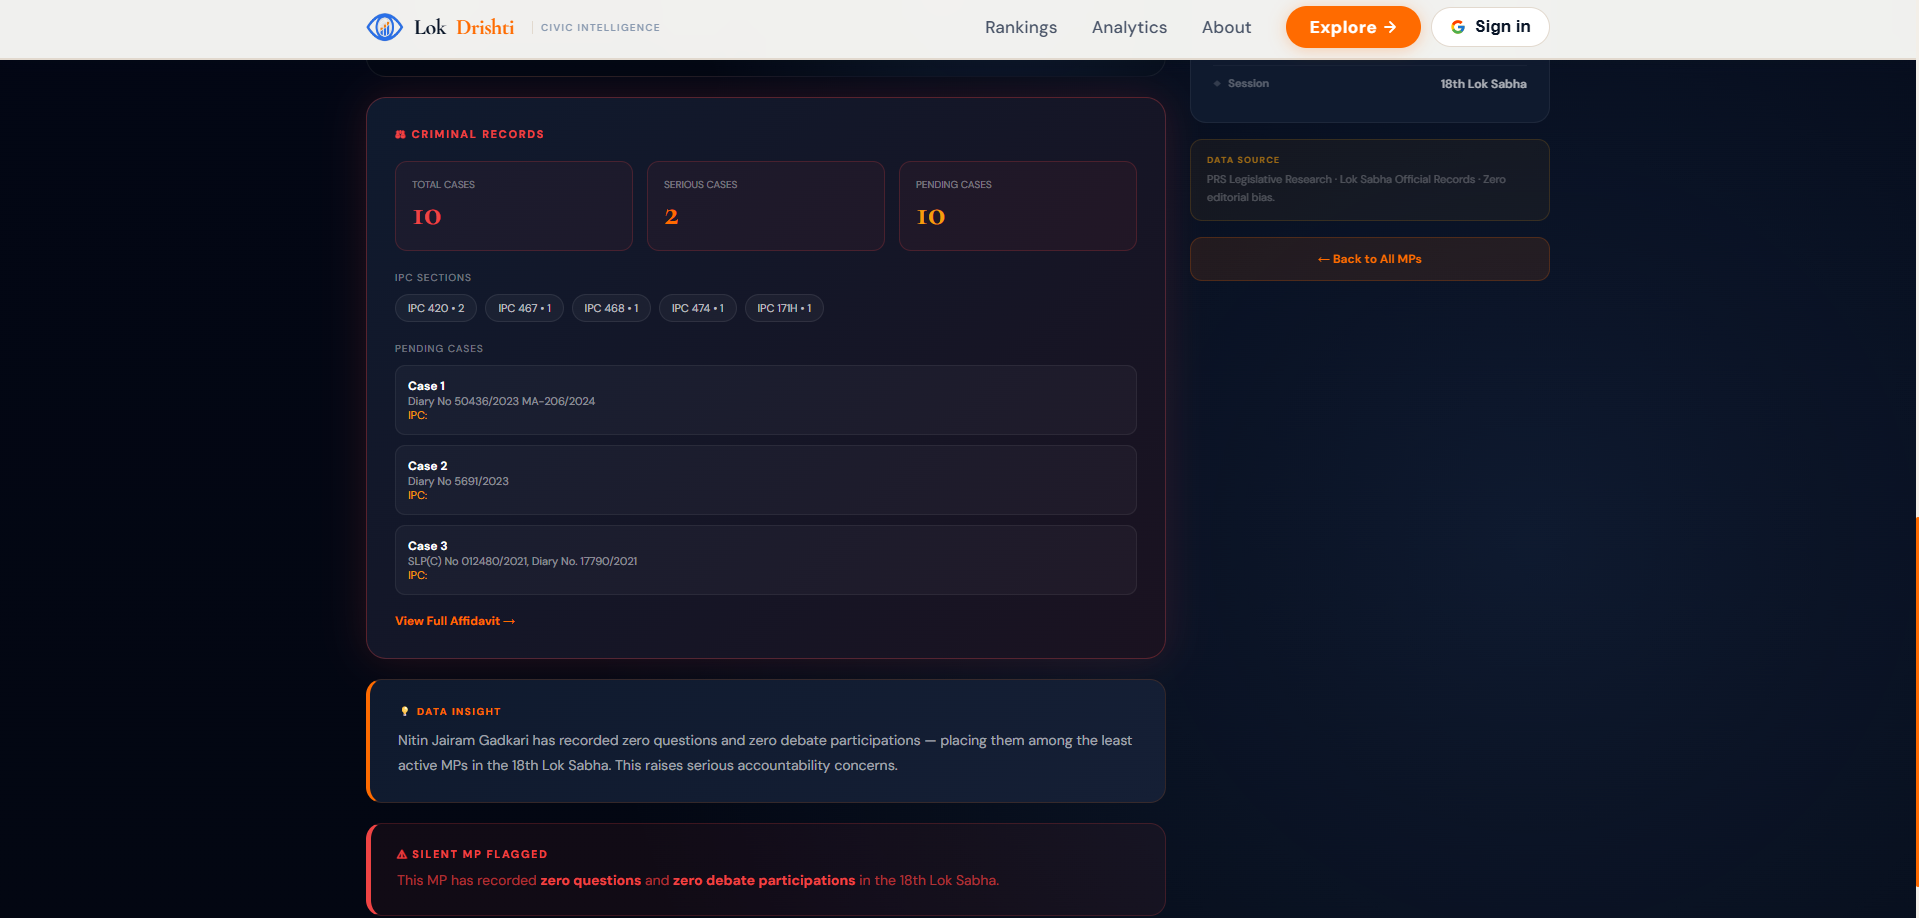Click the page vertical scrollbar

click(1915, 700)
